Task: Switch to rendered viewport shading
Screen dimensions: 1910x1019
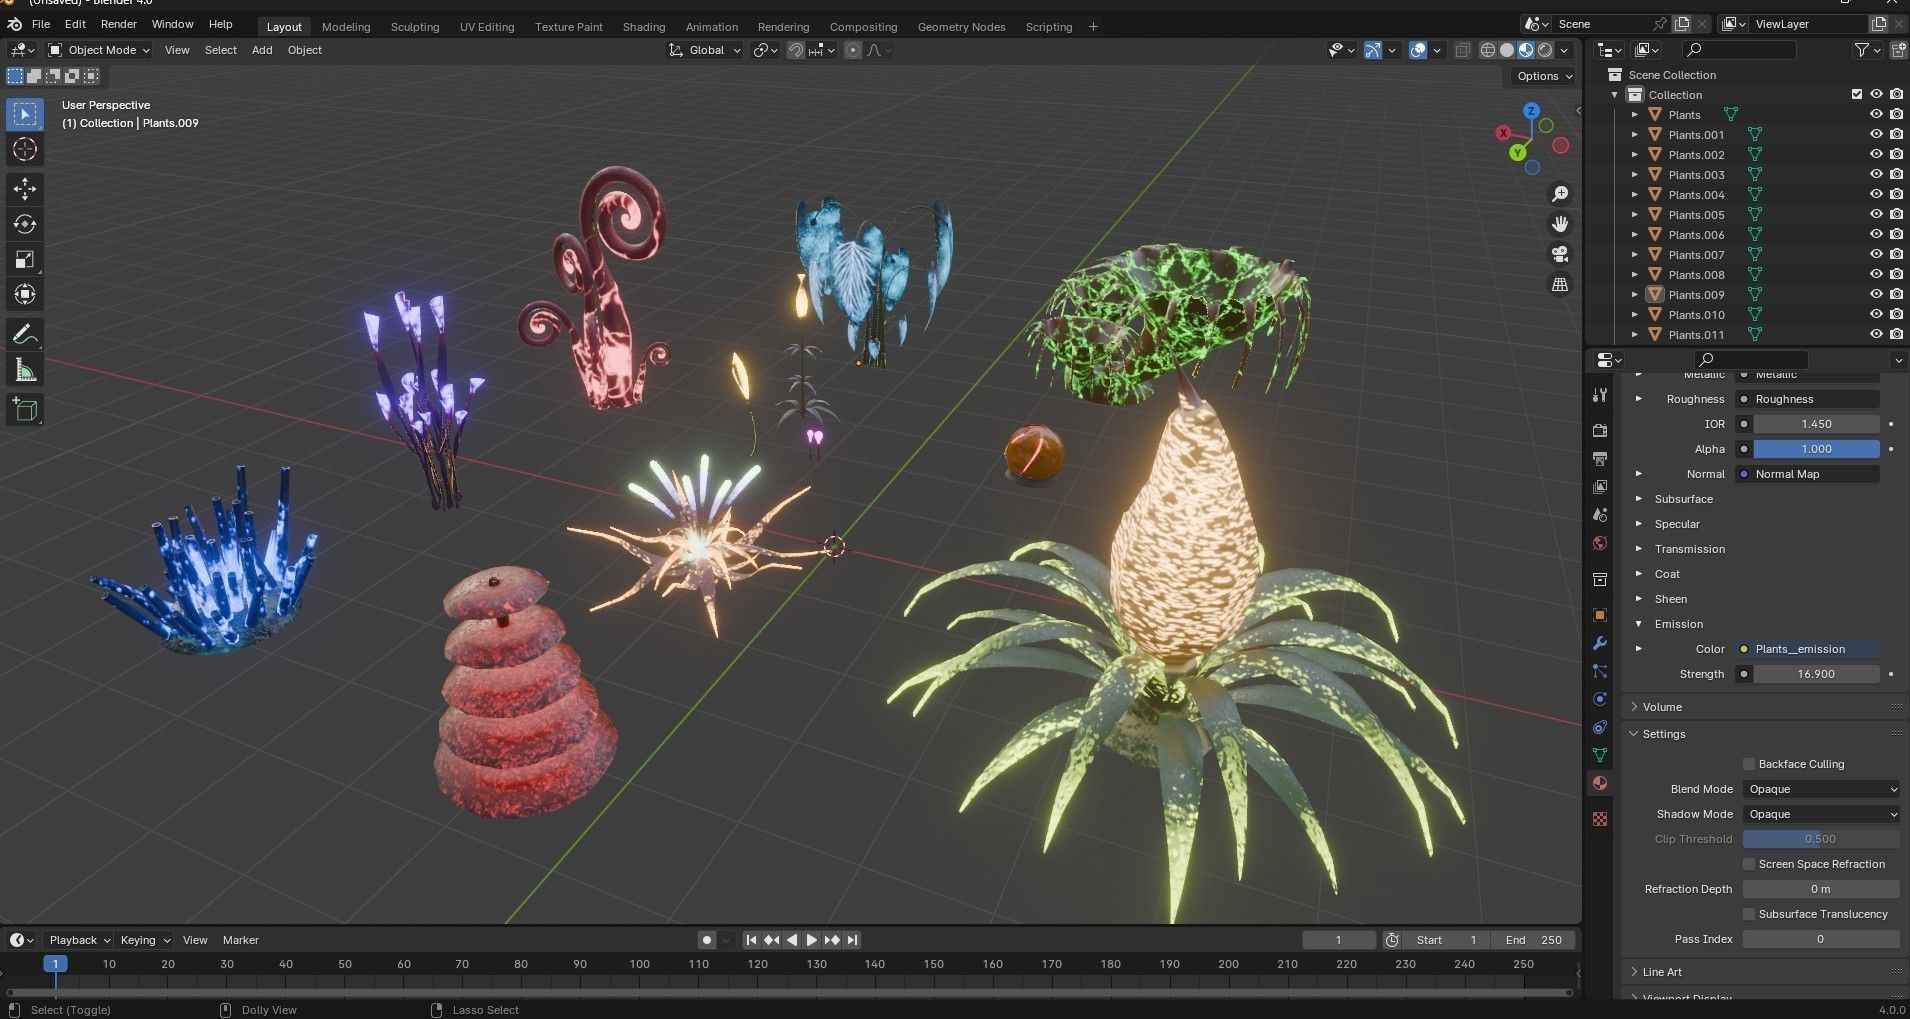Action: 1545,50
